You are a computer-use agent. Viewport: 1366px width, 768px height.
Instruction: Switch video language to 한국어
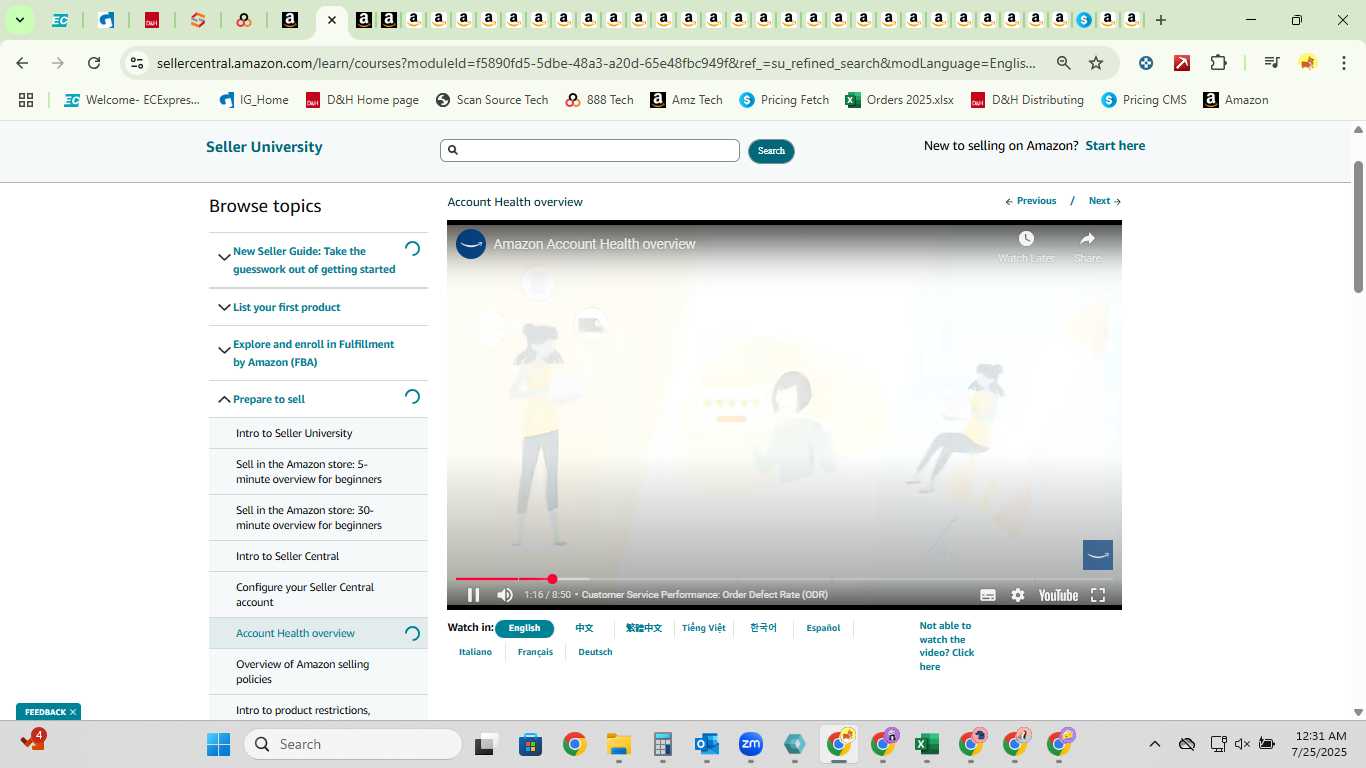[763, 628]
